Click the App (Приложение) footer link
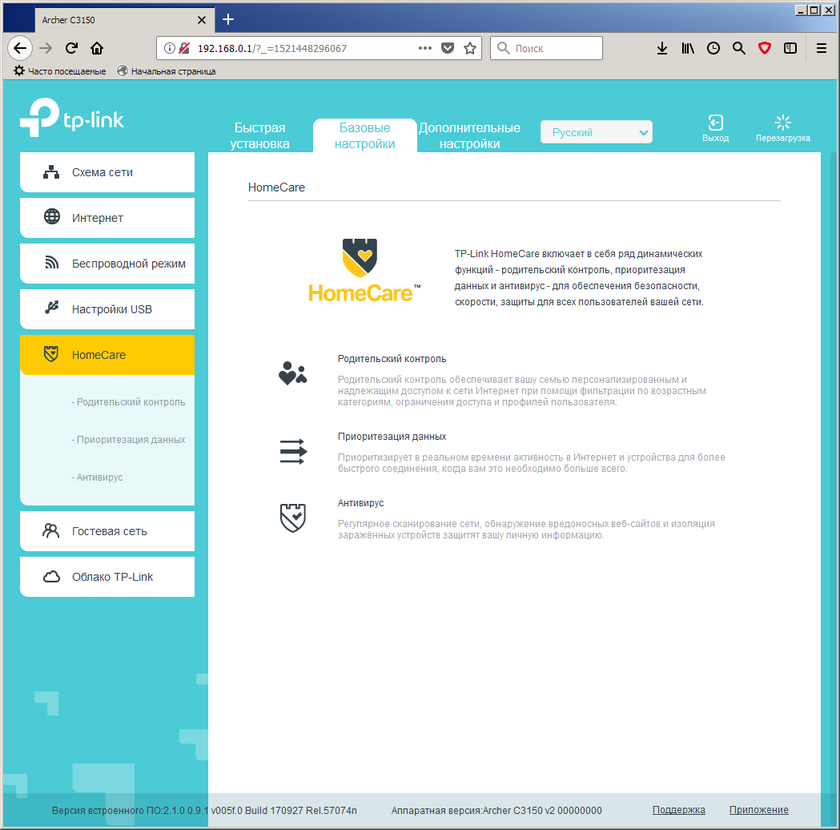 click(x=758, y=810)
